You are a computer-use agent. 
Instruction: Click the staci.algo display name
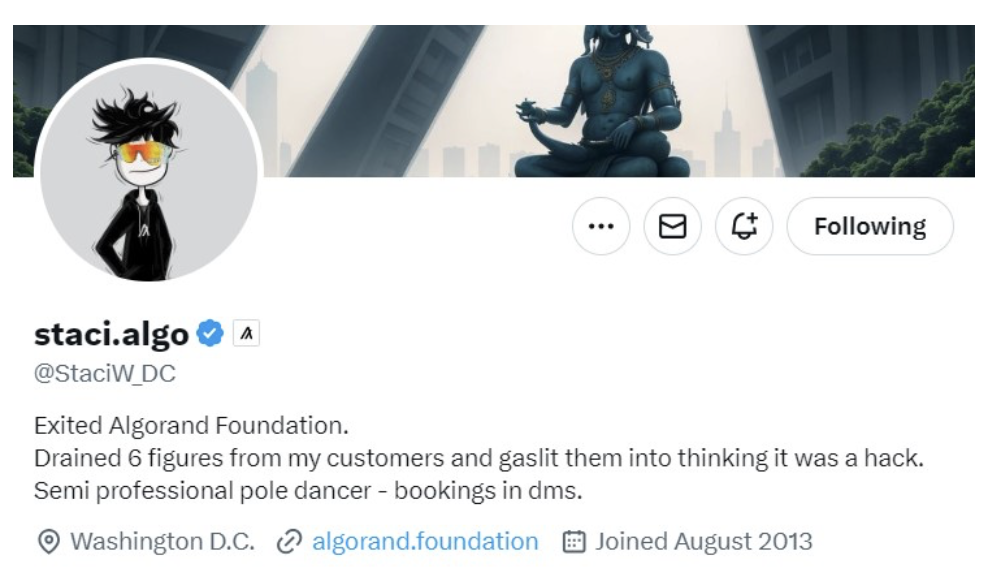coord(111,334)
